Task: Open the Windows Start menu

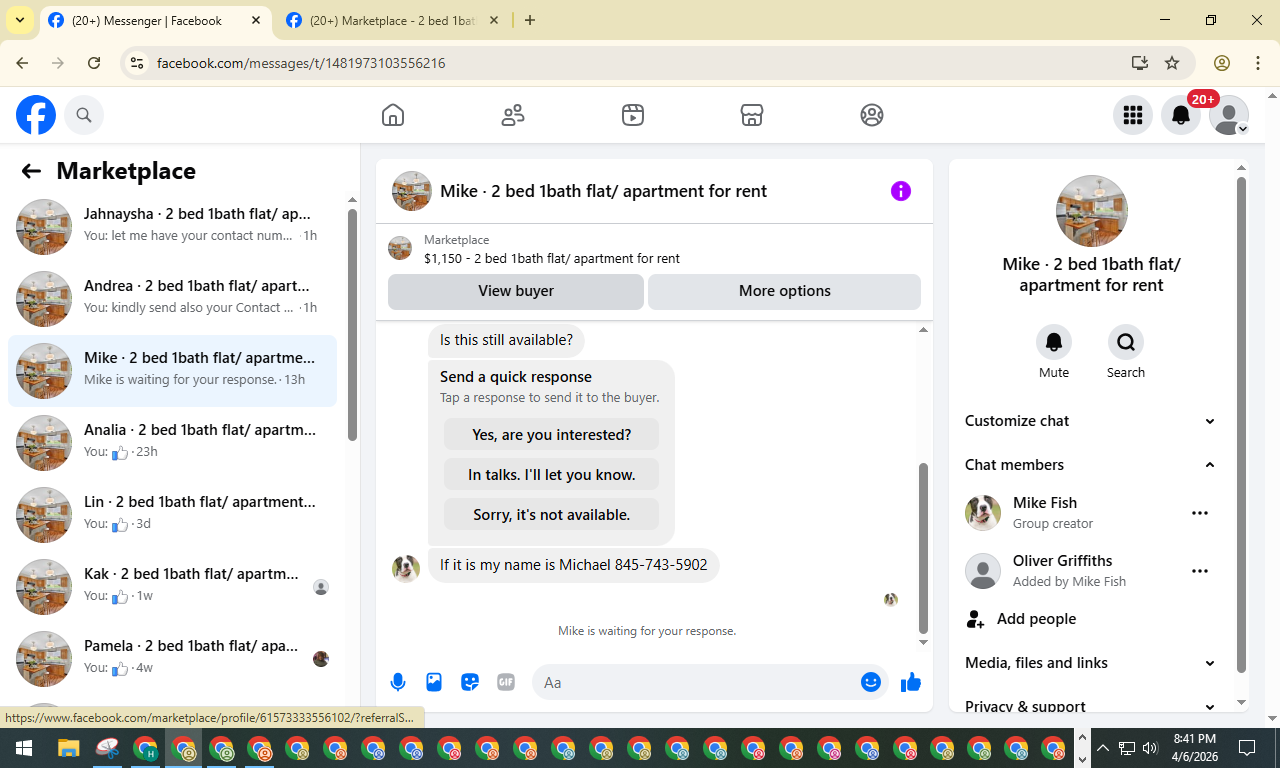Action: [x=24, y=748]
